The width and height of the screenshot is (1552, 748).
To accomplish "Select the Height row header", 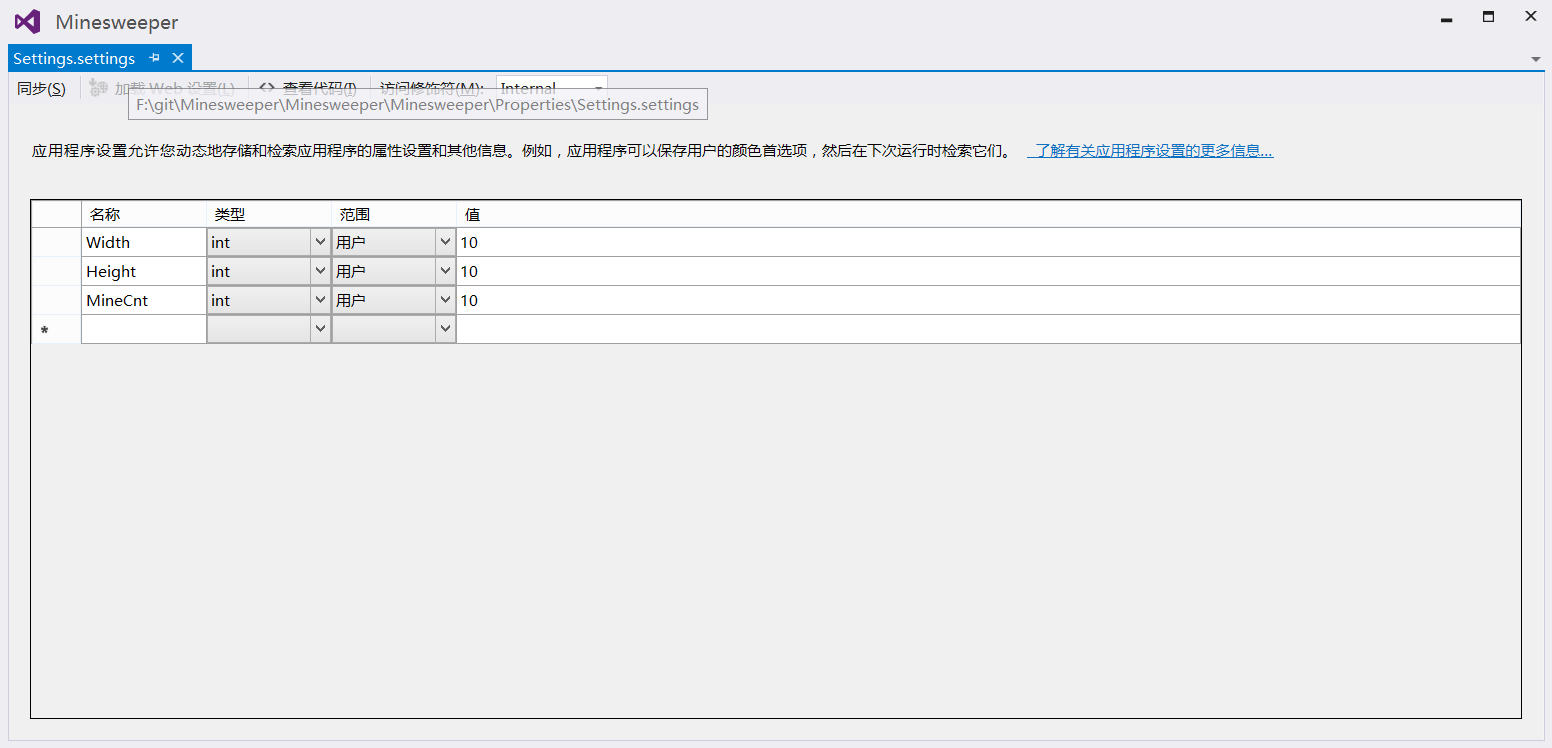I will (x=56, y=271).
